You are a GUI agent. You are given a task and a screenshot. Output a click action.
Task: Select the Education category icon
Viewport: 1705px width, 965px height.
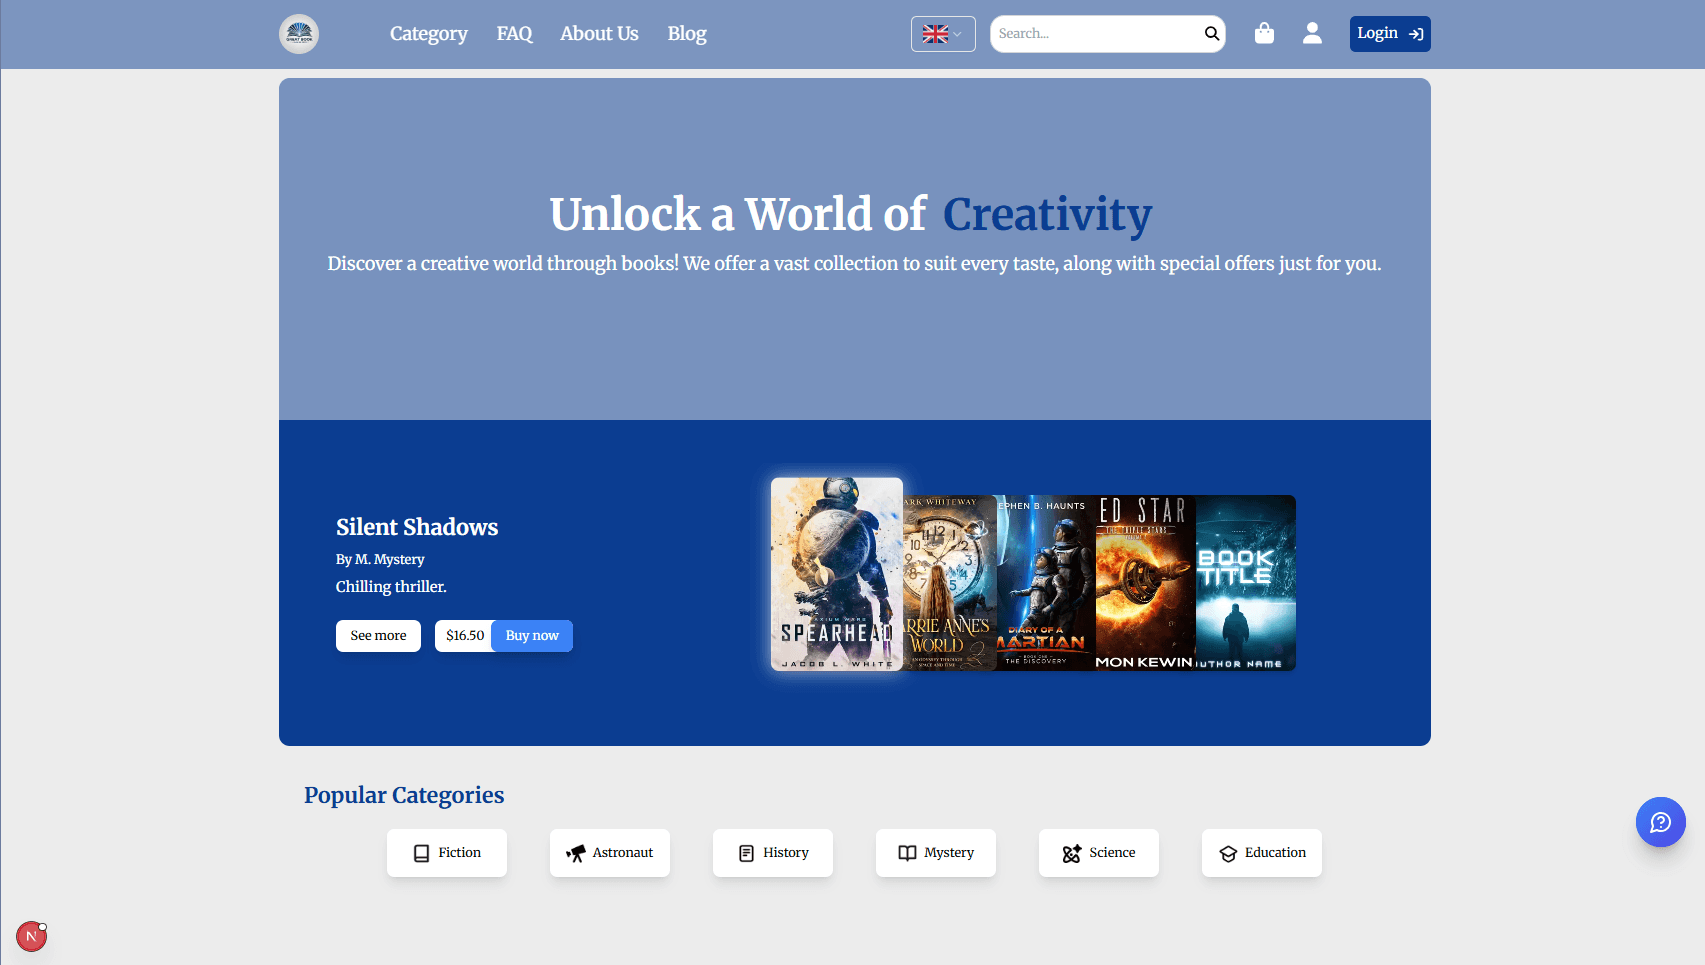click(1228, 853)
